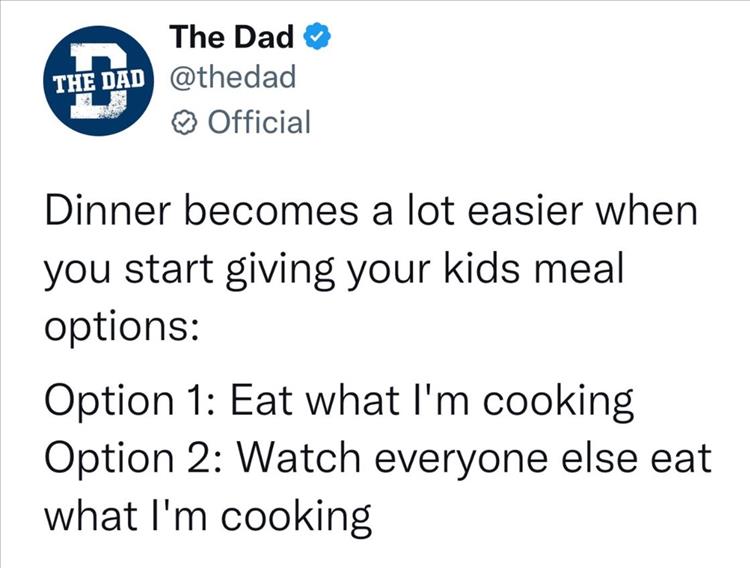This screenshot has height=568, width=750.
Task: Click the final line "what I'm cooking"
Action: 209,517
